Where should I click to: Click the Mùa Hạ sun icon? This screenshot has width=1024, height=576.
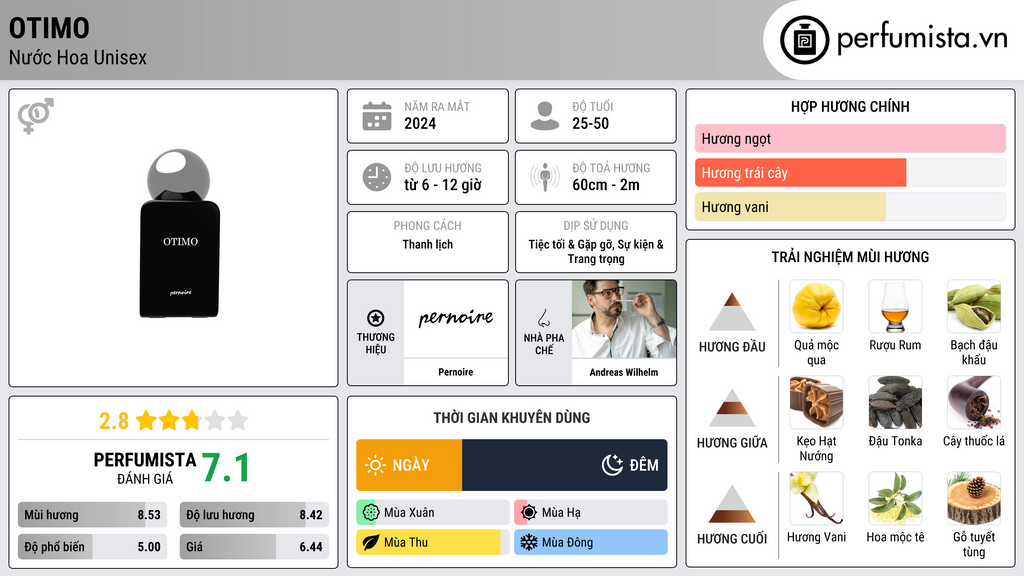529,513
